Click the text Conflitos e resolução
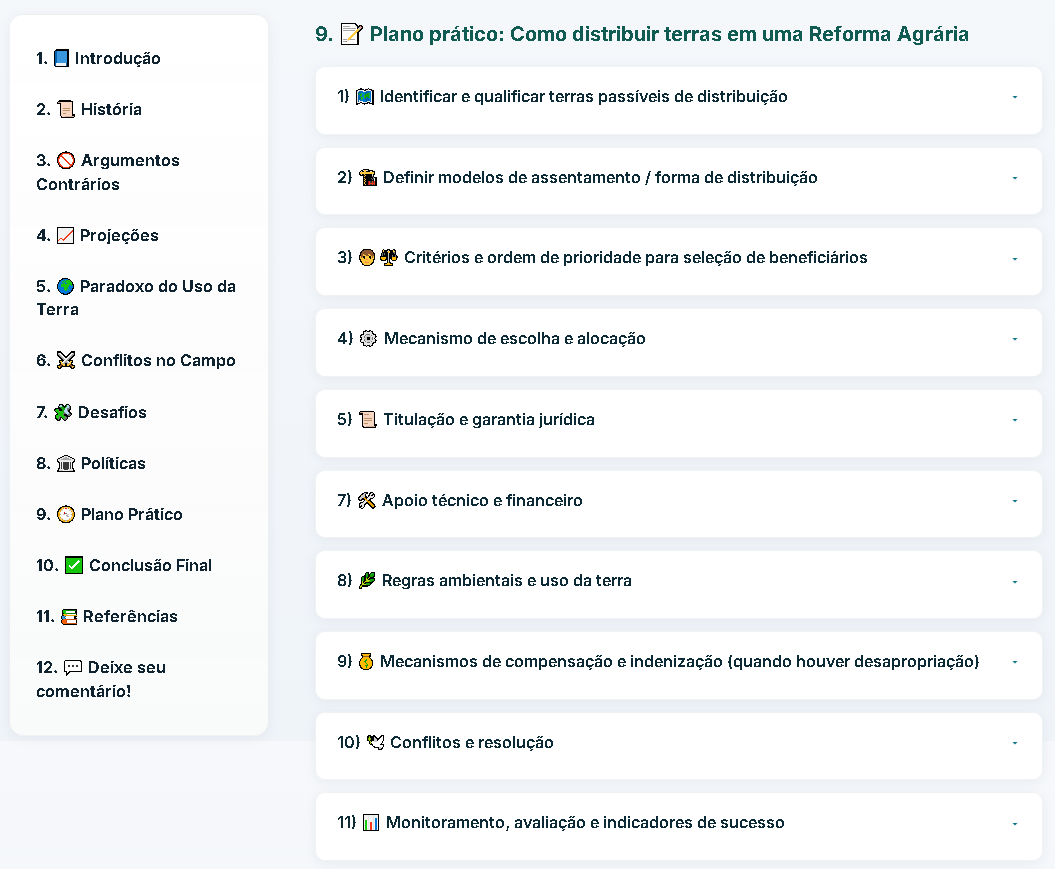Image resolution: width=1055 pixels, height=869 pixels. tap(472, 743)
